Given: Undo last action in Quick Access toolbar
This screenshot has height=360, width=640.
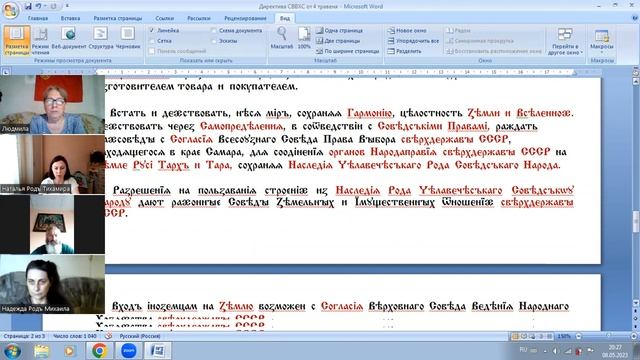Looking at the screenshot, I should click(38, 6).
